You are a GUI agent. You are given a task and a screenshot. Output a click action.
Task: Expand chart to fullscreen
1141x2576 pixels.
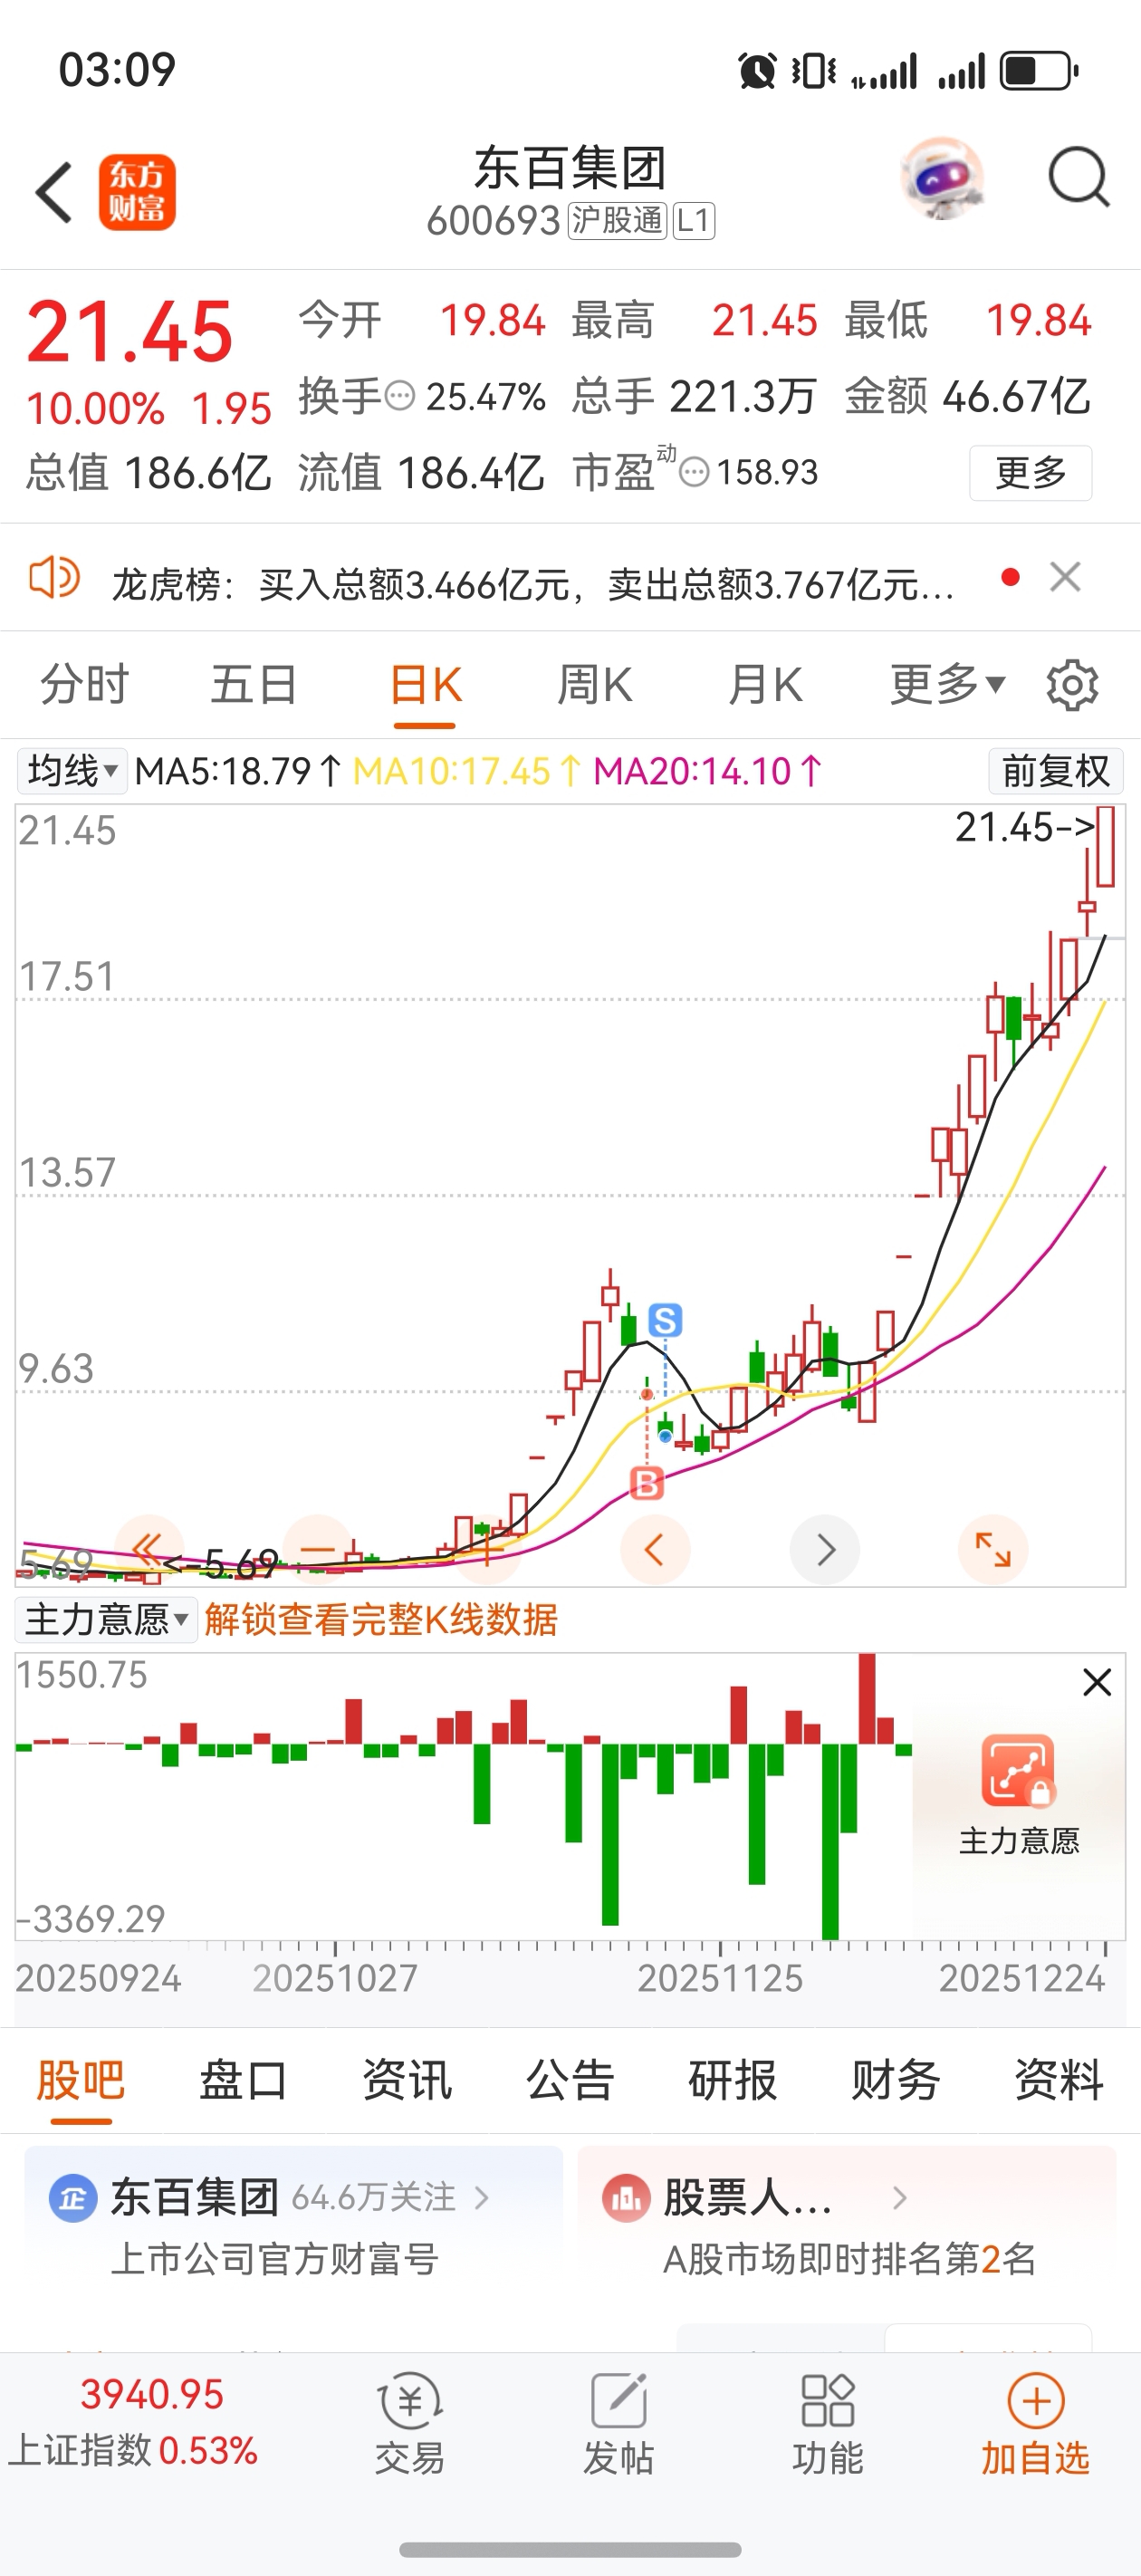[x=993, y=1549]
